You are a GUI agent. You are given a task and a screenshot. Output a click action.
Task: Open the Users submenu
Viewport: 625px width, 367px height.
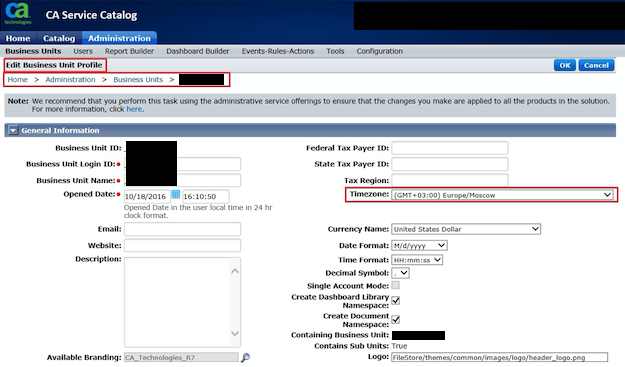pos(83,51)
